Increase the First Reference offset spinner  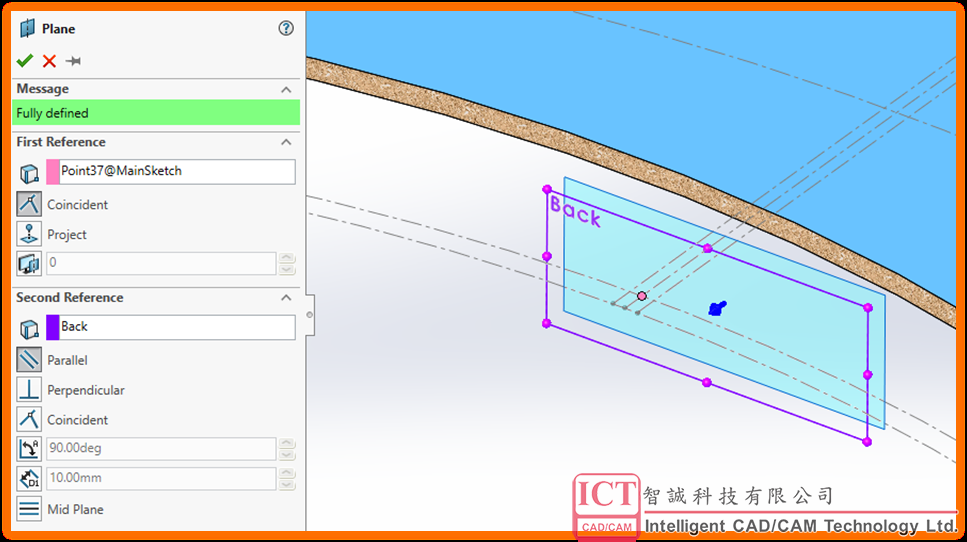coord(287,258)
